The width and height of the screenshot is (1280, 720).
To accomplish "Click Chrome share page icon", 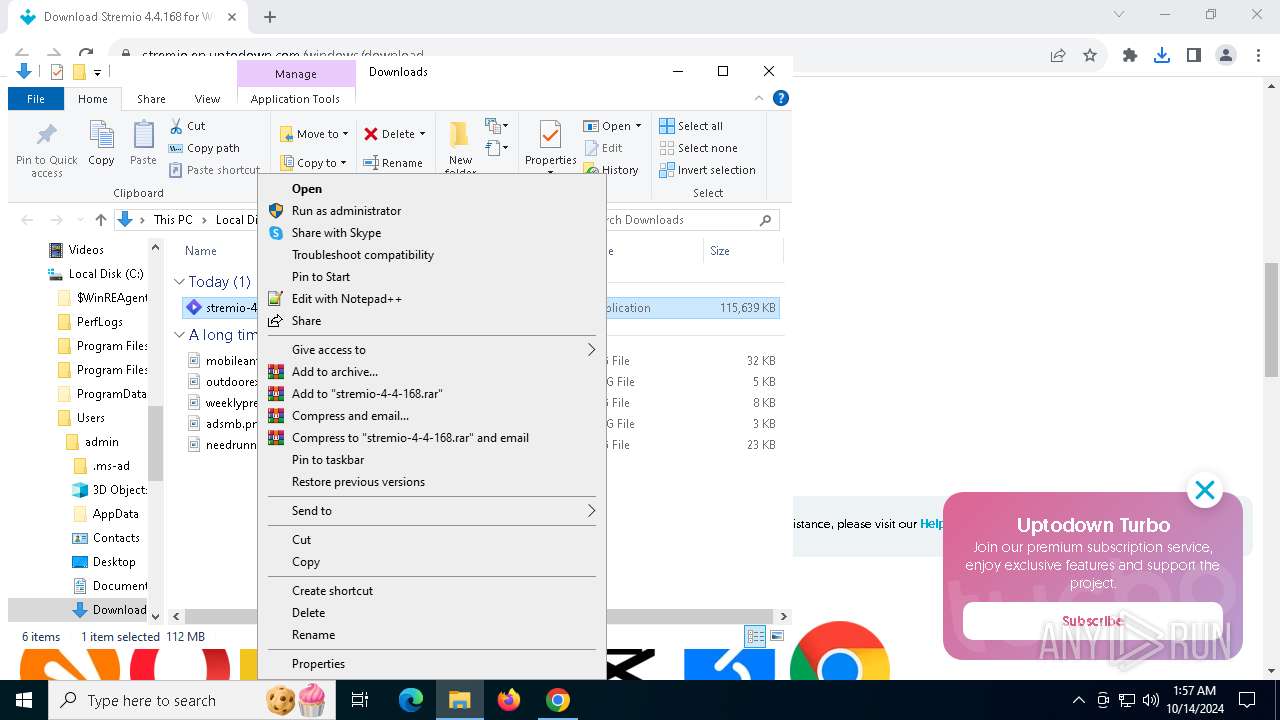I will tap(1058, 56).
